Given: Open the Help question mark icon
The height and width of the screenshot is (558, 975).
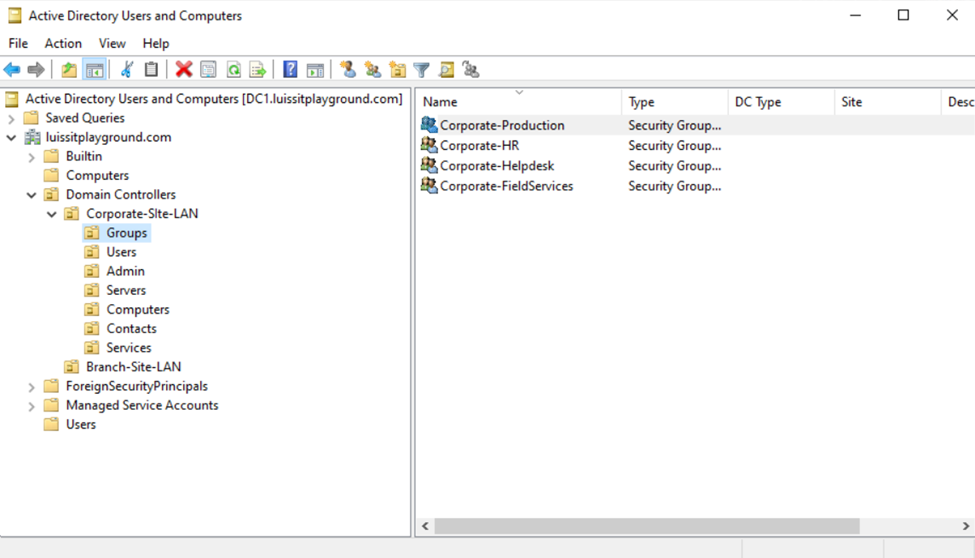Looking at the screenshot, I should [x=290, y=70].
